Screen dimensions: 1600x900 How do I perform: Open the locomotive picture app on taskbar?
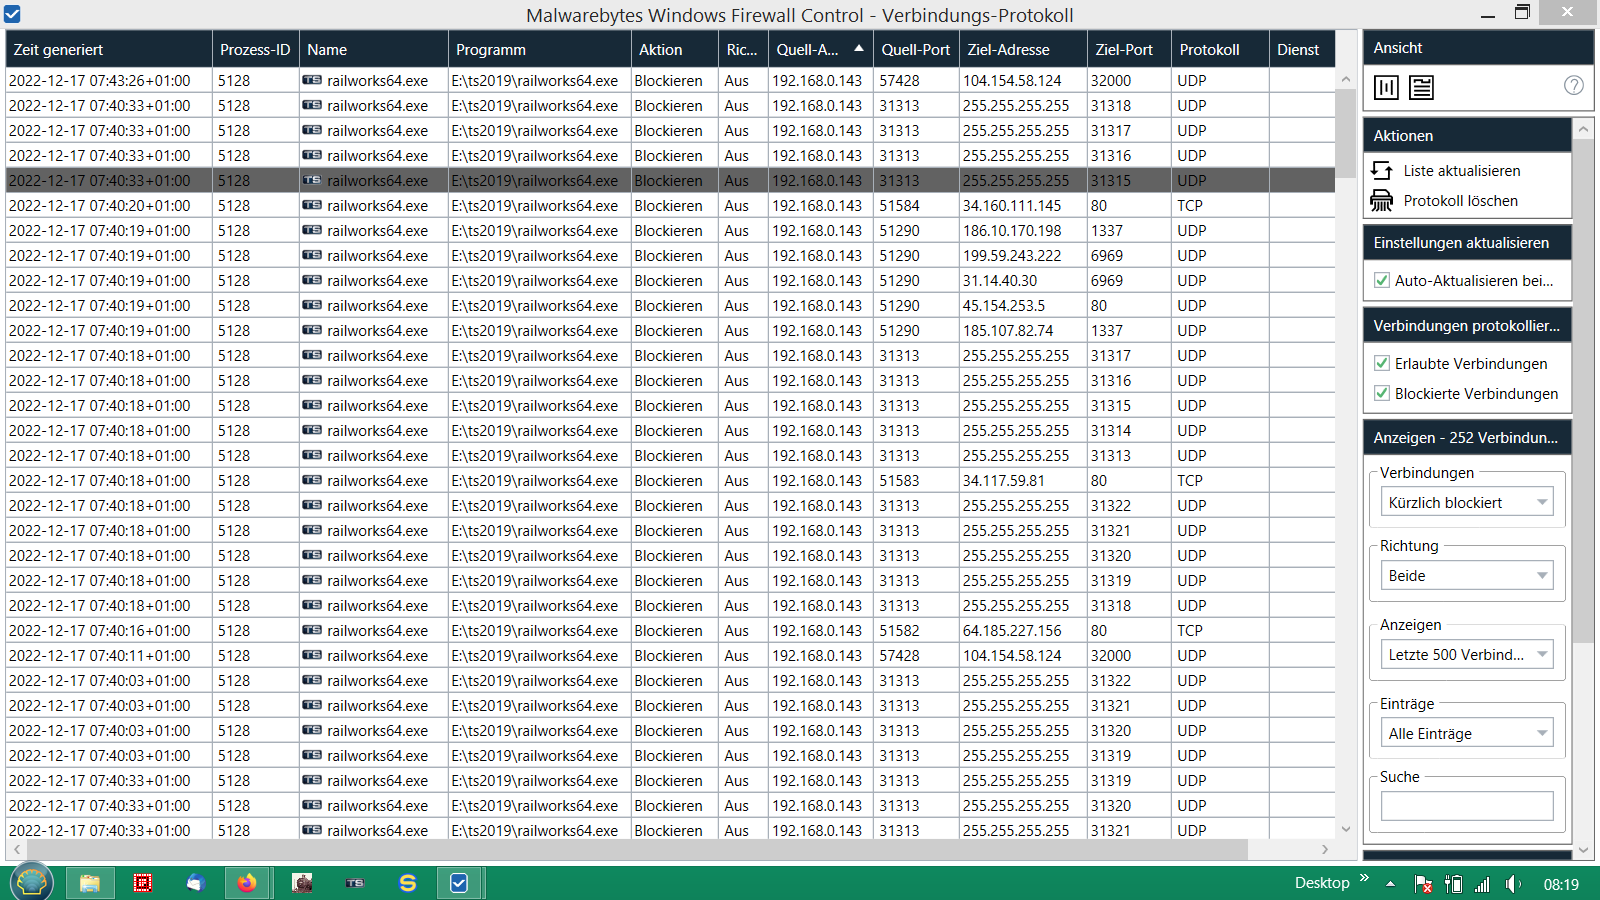coord(302,883)
